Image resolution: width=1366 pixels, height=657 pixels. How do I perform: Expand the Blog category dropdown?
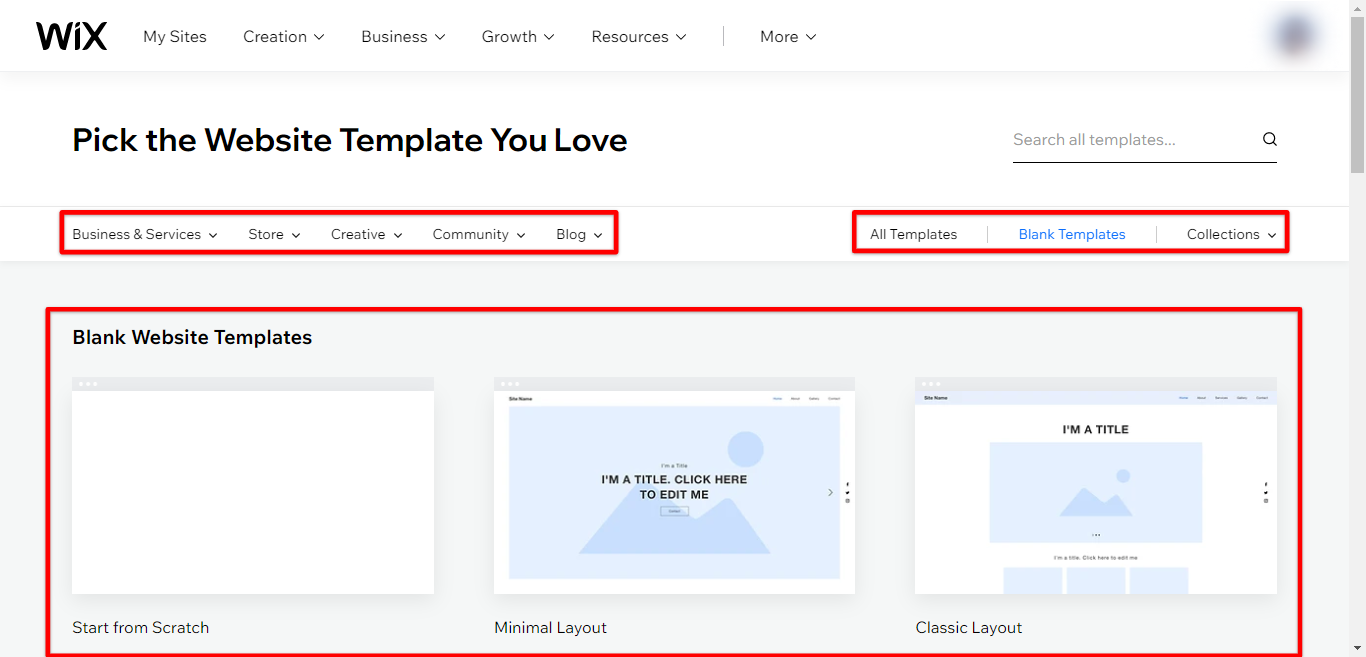tap(578, 233)
